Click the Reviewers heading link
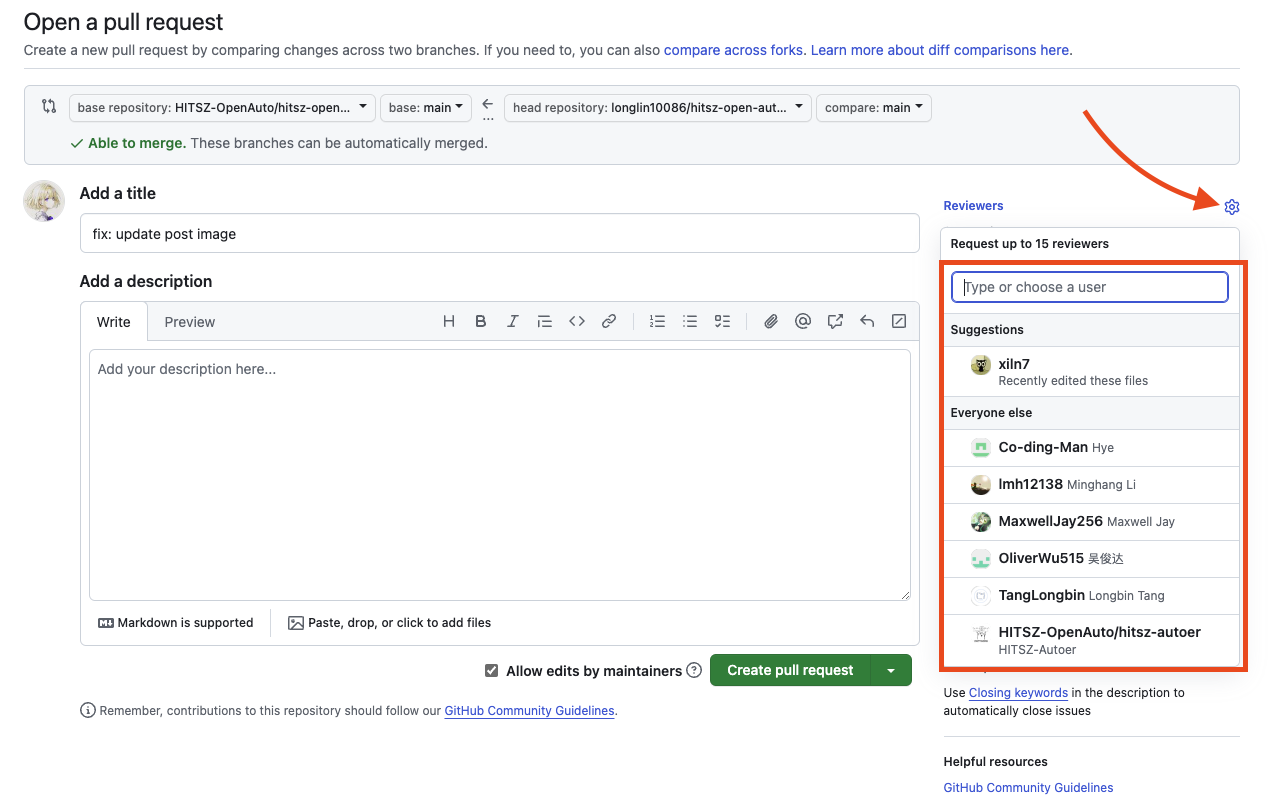The width and height of the screenshot is (1273, 807). click(x=973, y=206)
